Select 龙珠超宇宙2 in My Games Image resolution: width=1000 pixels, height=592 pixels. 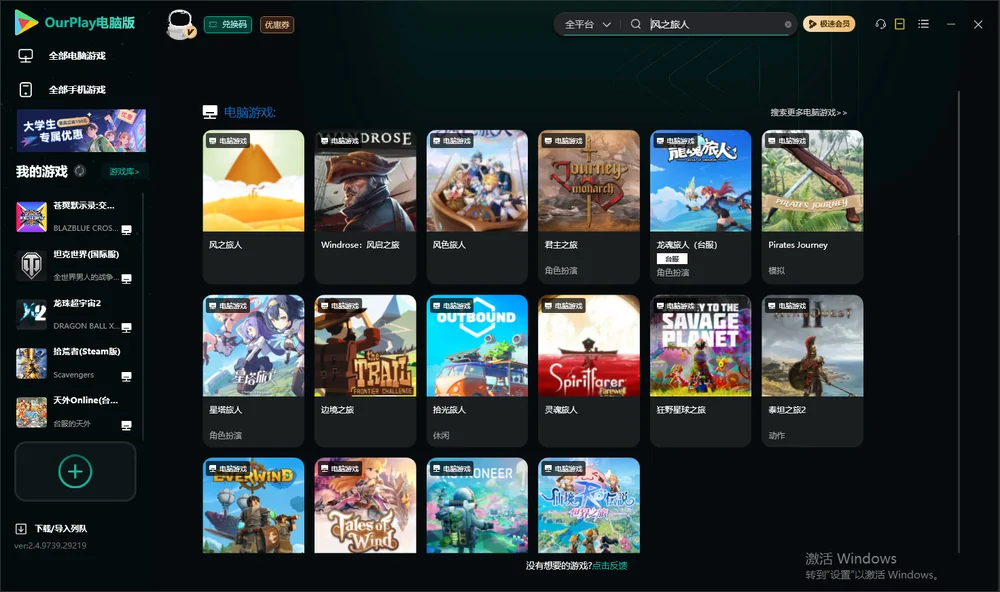click(75, 314)
